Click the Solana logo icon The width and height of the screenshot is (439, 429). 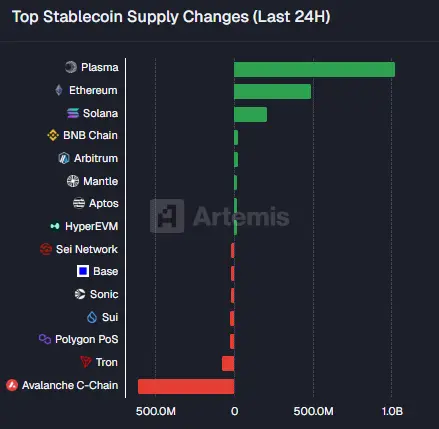click(x=73, y=113)
